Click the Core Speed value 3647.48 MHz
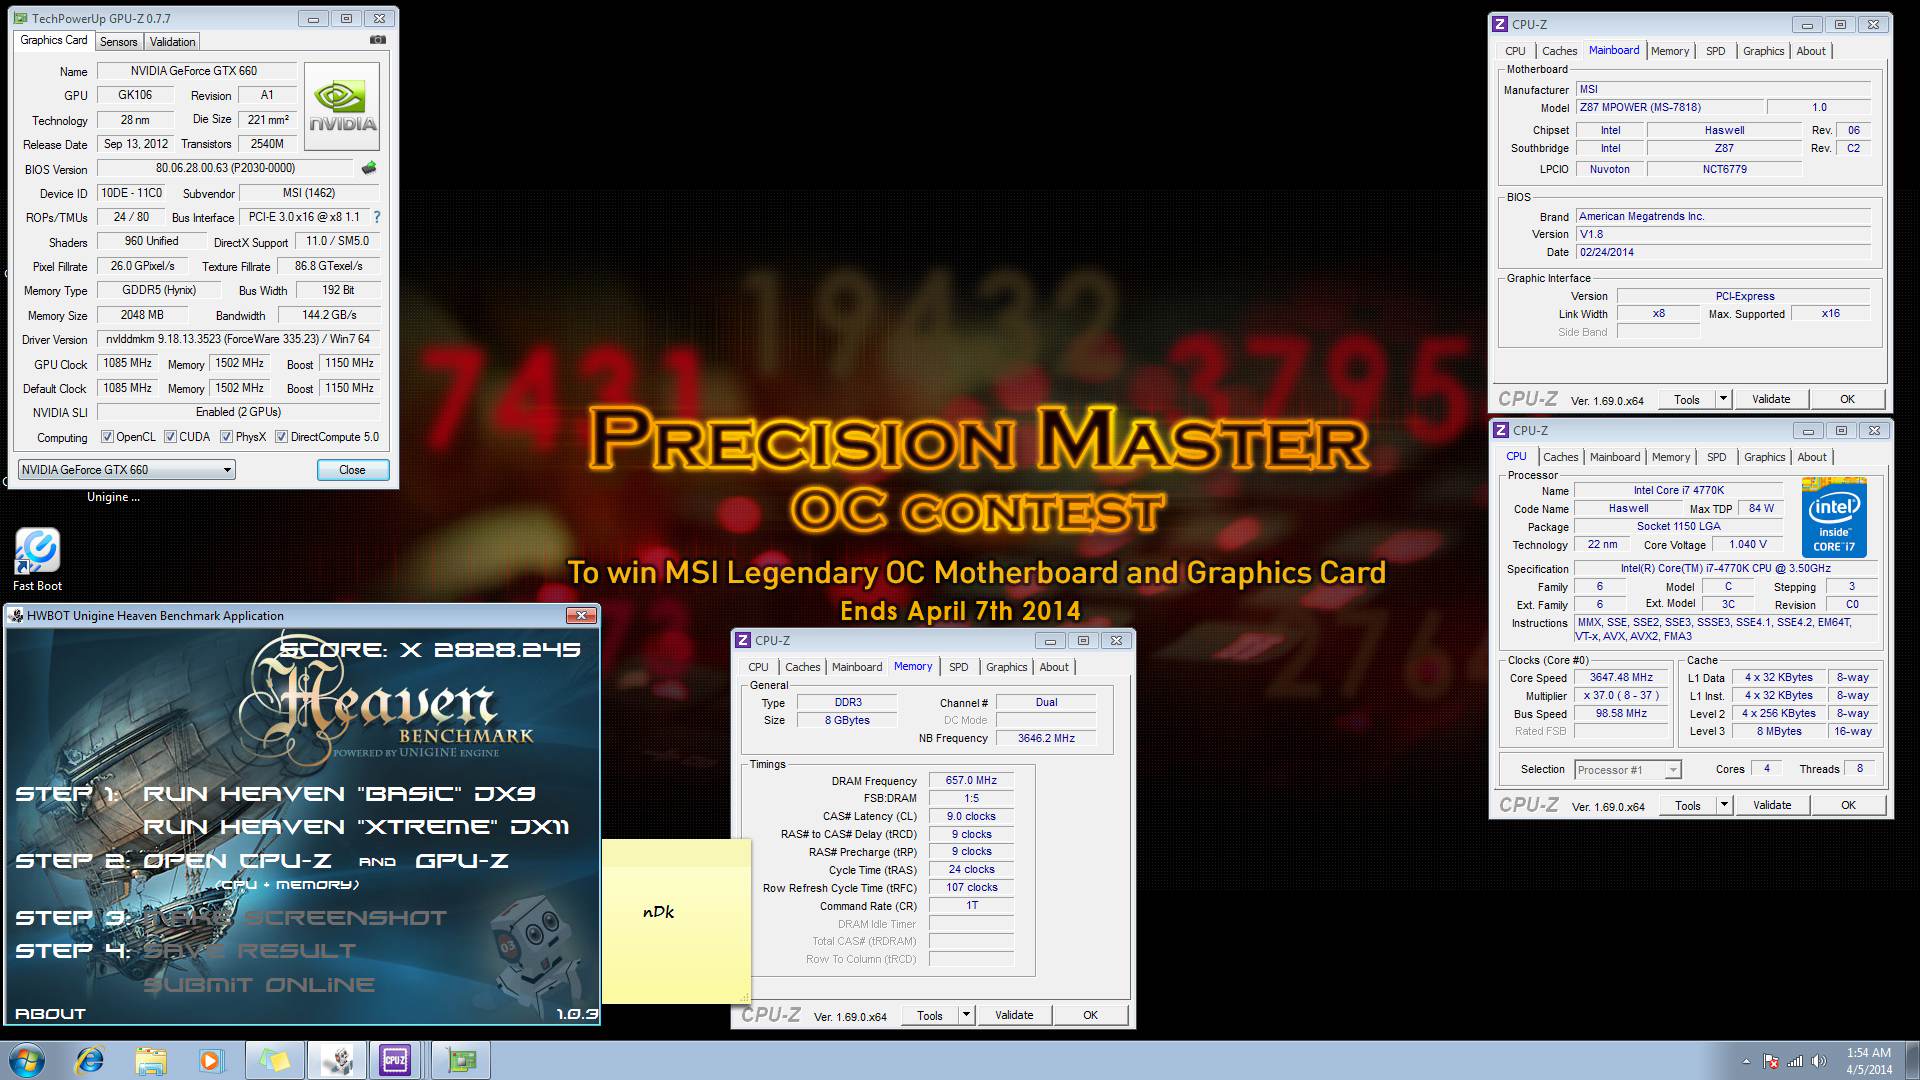1920x1080 pixels. (x=1621, y=677)
